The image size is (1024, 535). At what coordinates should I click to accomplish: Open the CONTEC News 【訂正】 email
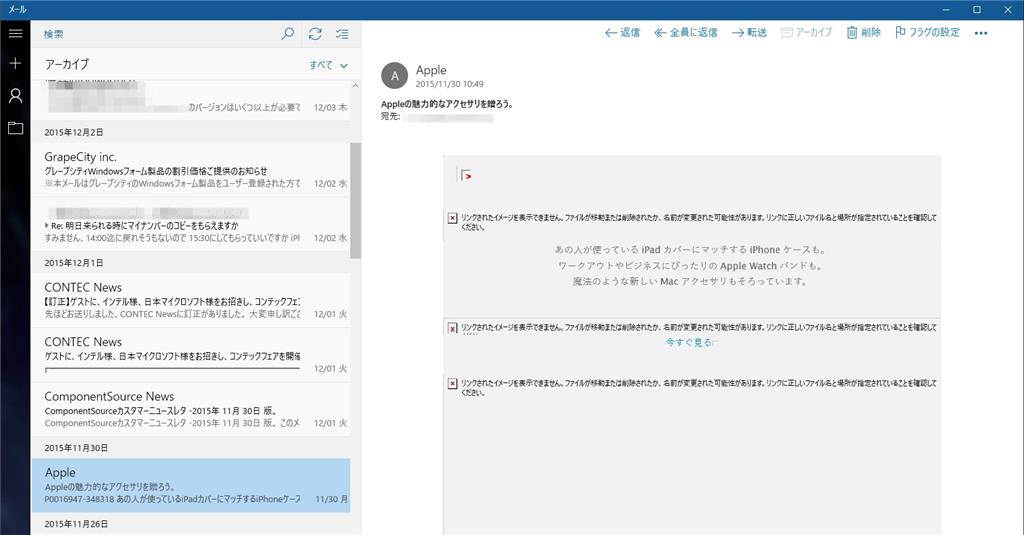[191, 300]
